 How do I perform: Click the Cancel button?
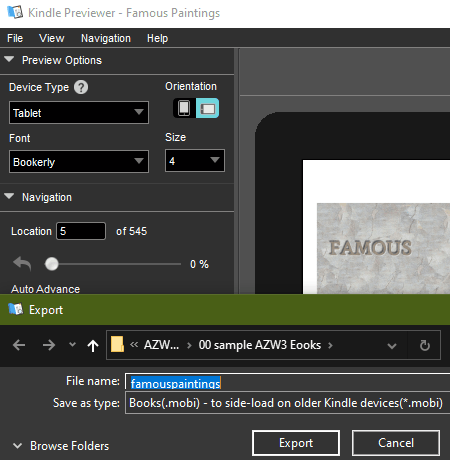point(396,443)
